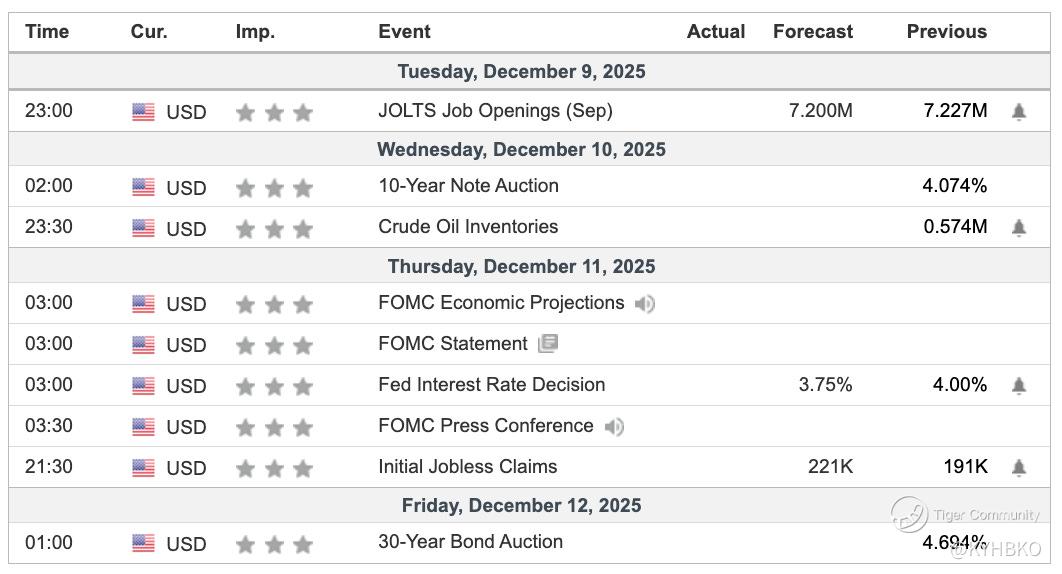Image resolution: width=1062 pixels, height=574 pixels.
Task: Click importance stars for 10-Year Note Auction
Action: pyautogui.click(x=274, y=188)
